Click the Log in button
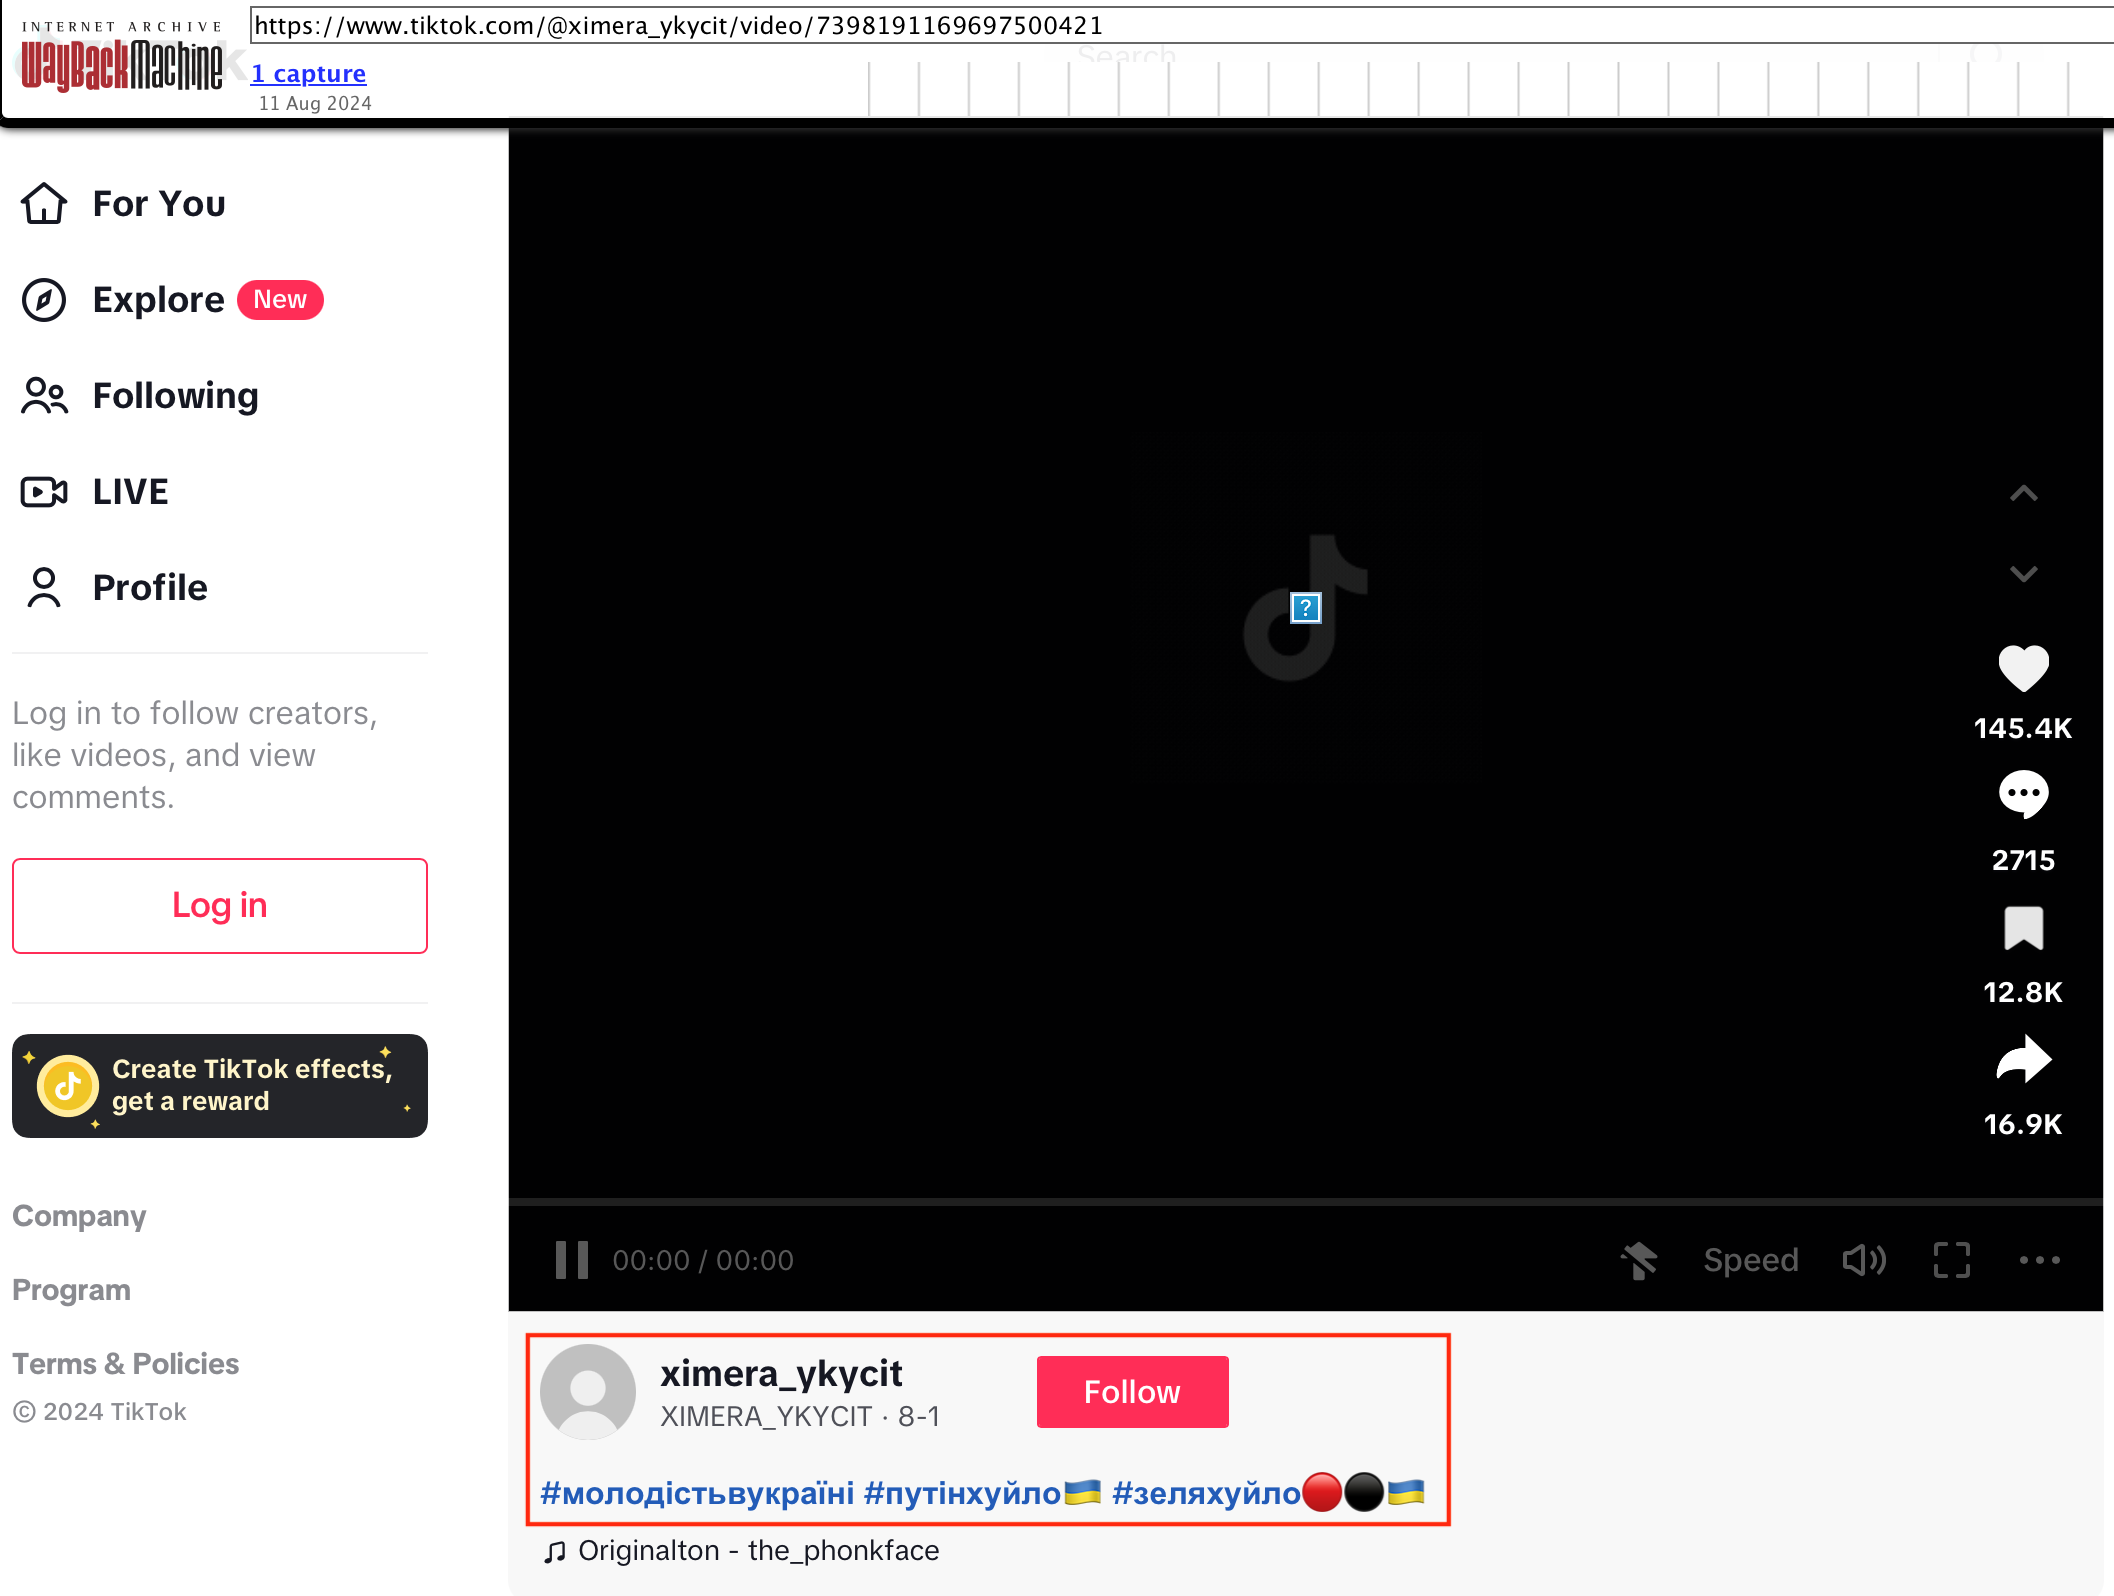This screenshot has width=2114, height=1596. 220,906
